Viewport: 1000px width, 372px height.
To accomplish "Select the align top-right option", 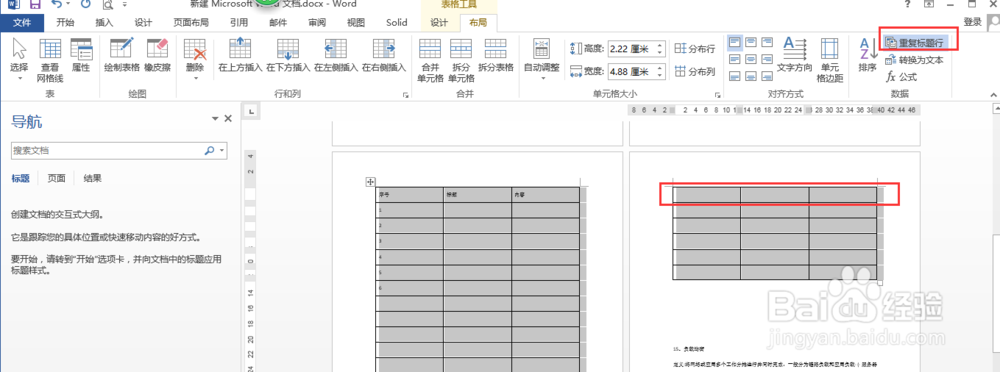I will pos(767,43).
